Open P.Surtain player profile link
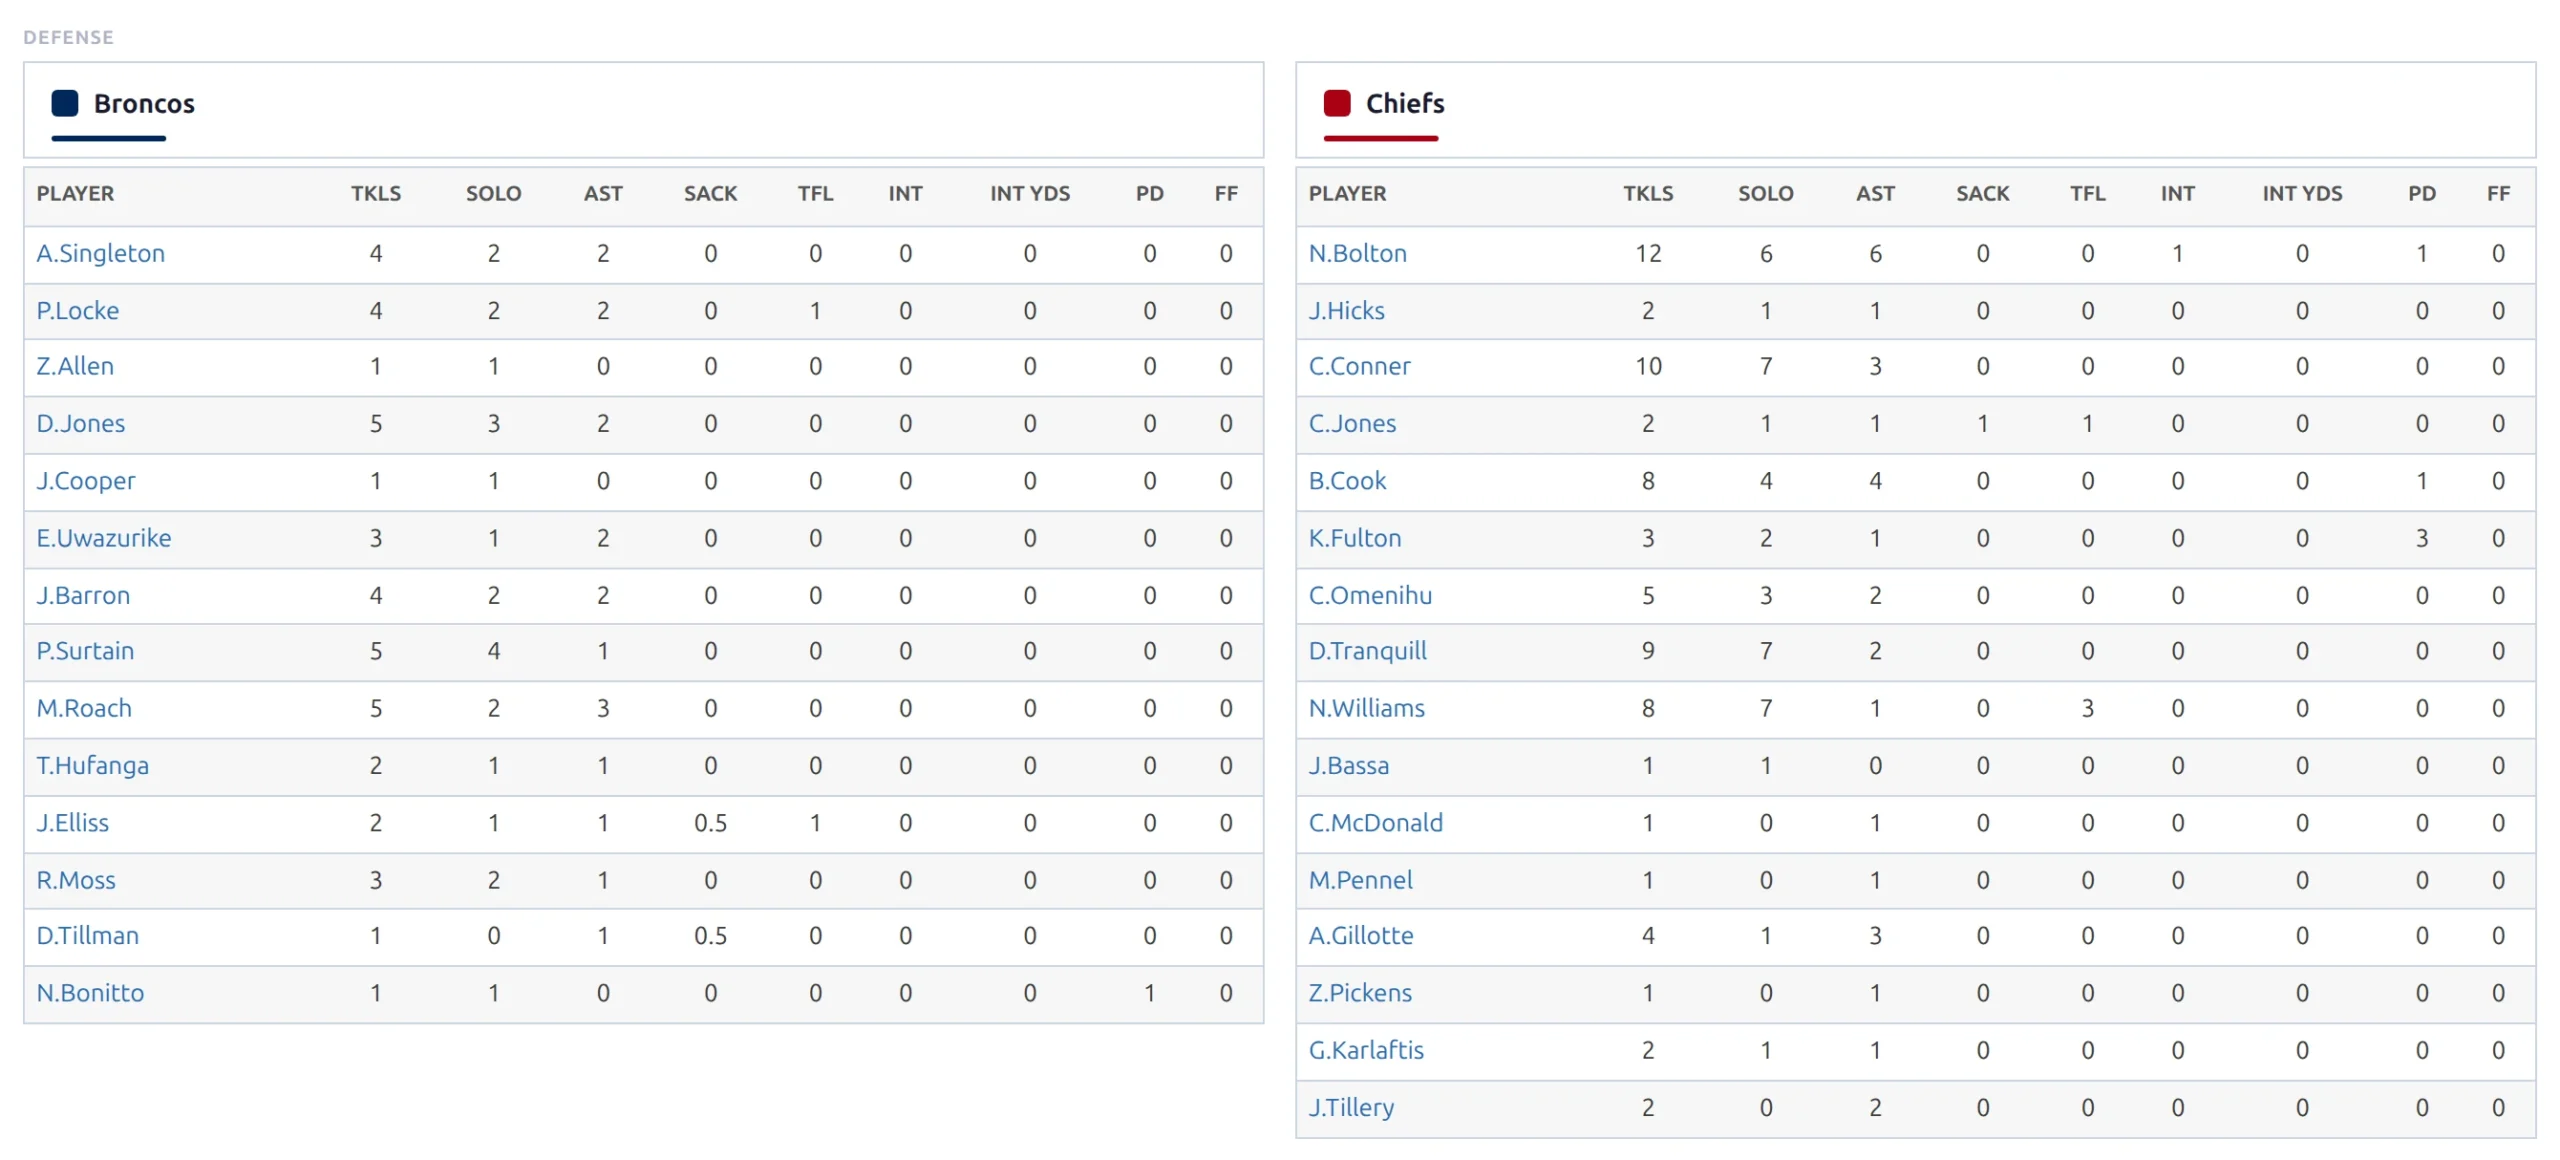Image resolution: width=2560 pixels, height=1160 pixels. (x=85, y=651)
